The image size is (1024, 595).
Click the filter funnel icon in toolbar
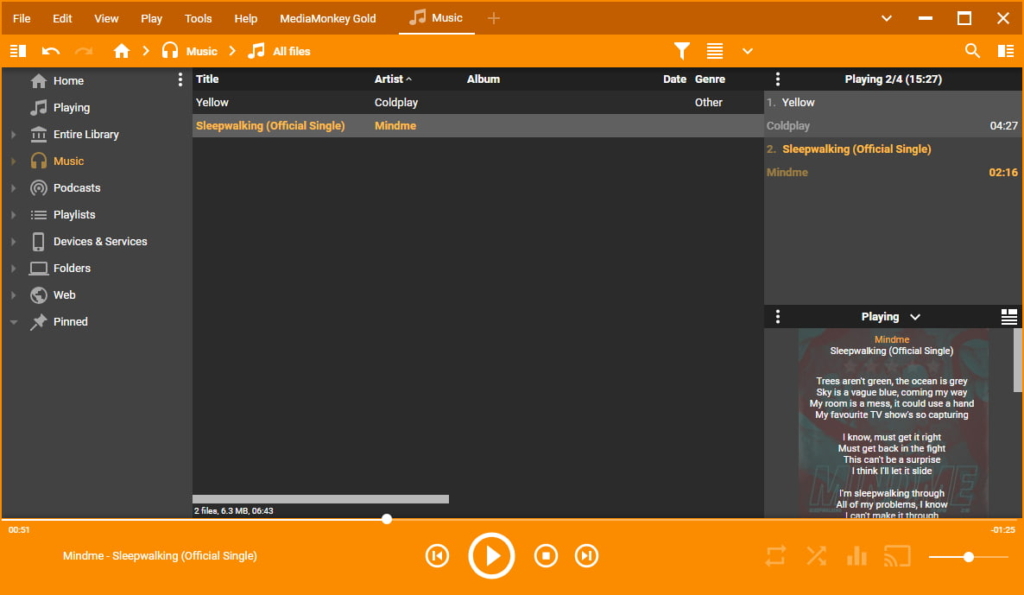[682, 50]
